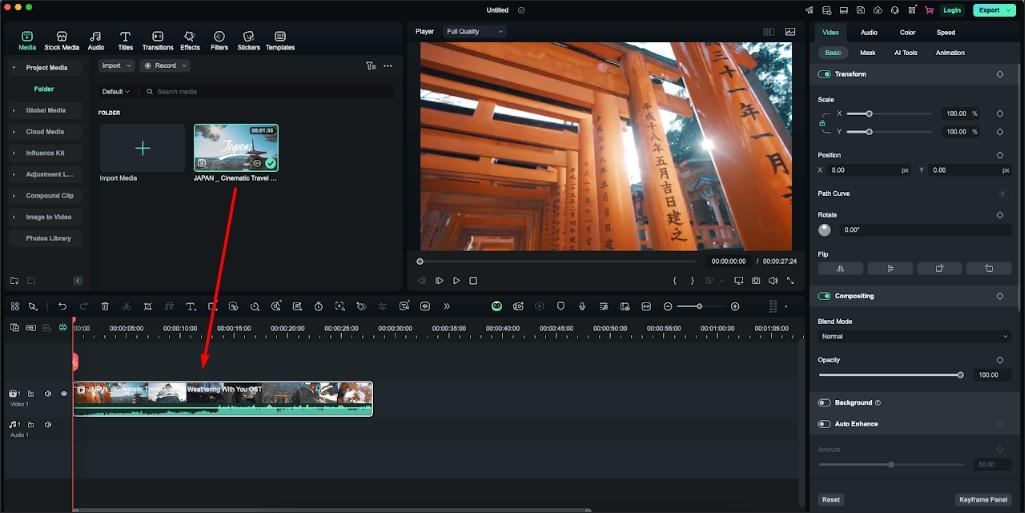1025x513 pixels.
Task: Hide Video 1 track with eye icon
Action: pos(64,393)
